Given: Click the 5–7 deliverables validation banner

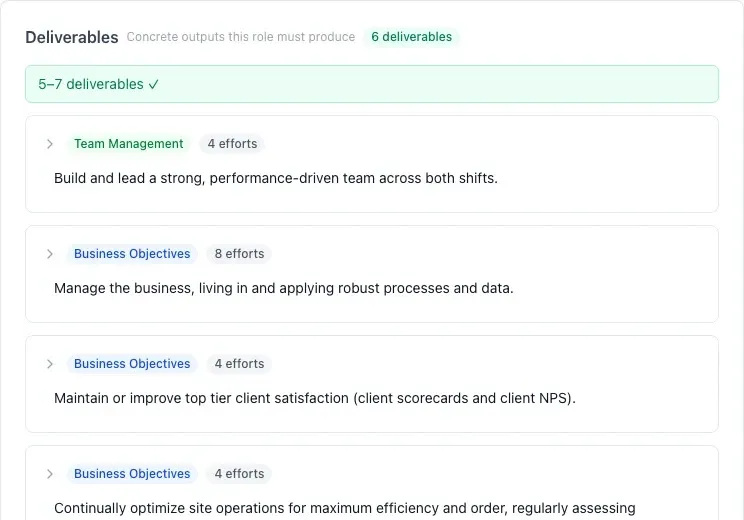Looking at the screenshot, I should (x=372, y=84).
